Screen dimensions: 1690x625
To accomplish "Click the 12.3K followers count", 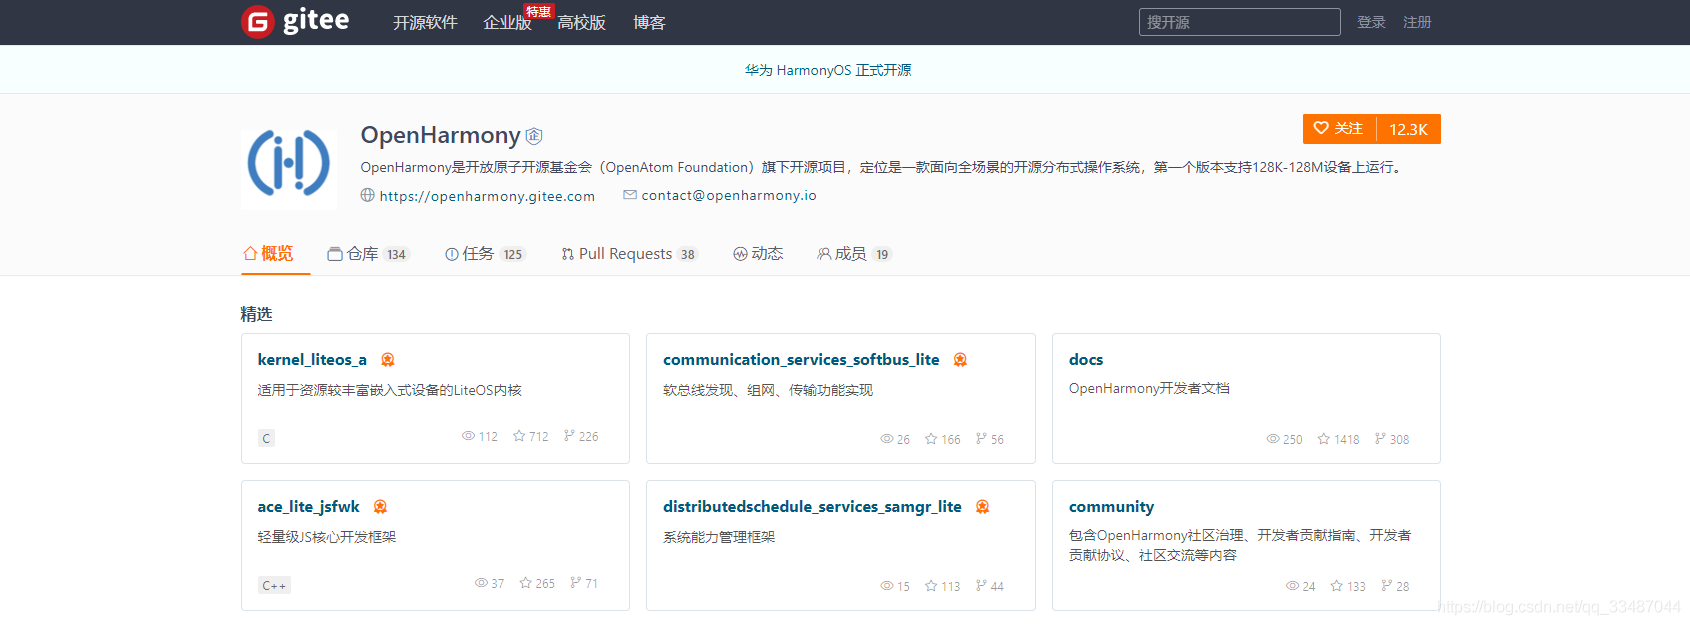I will point(1408,129).
